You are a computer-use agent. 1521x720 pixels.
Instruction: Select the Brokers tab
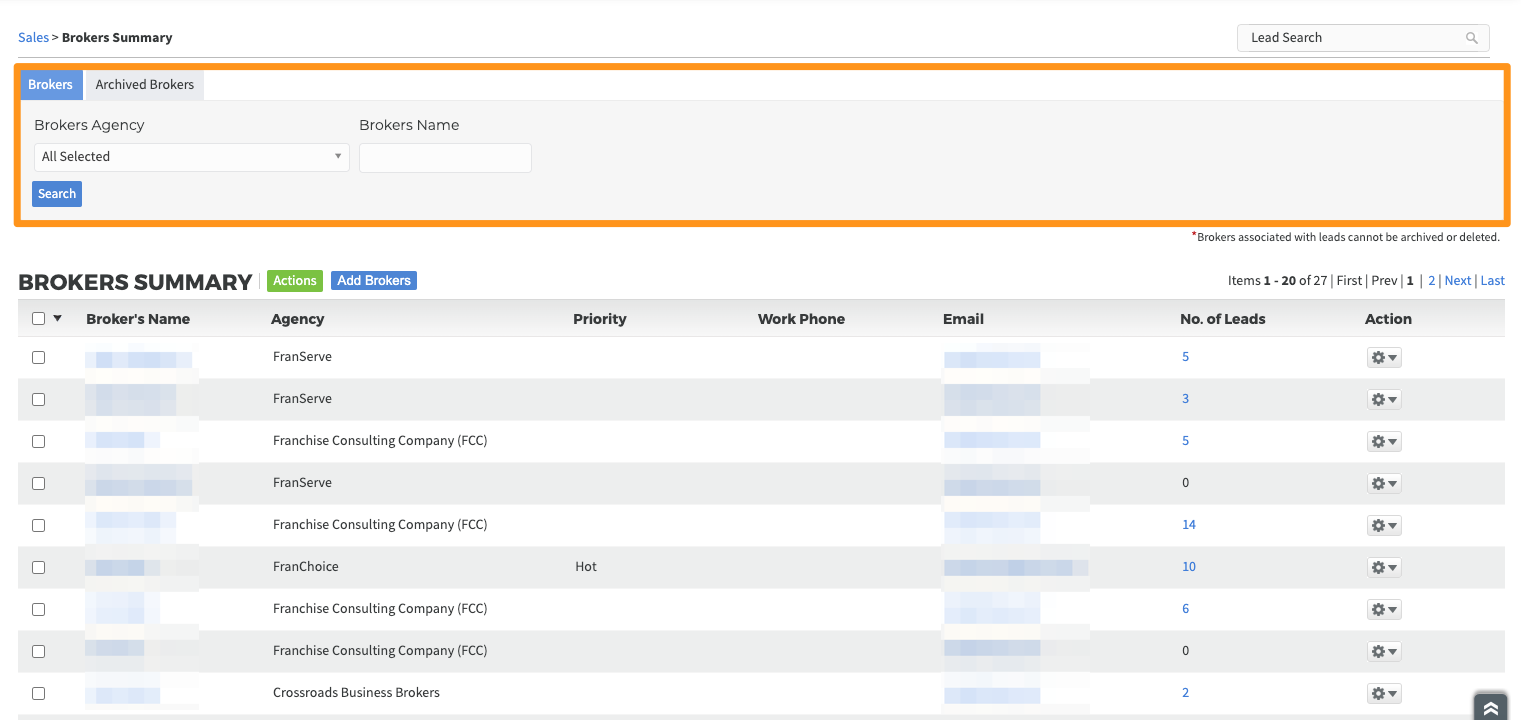pyautogui.click(x=50, y=85)
